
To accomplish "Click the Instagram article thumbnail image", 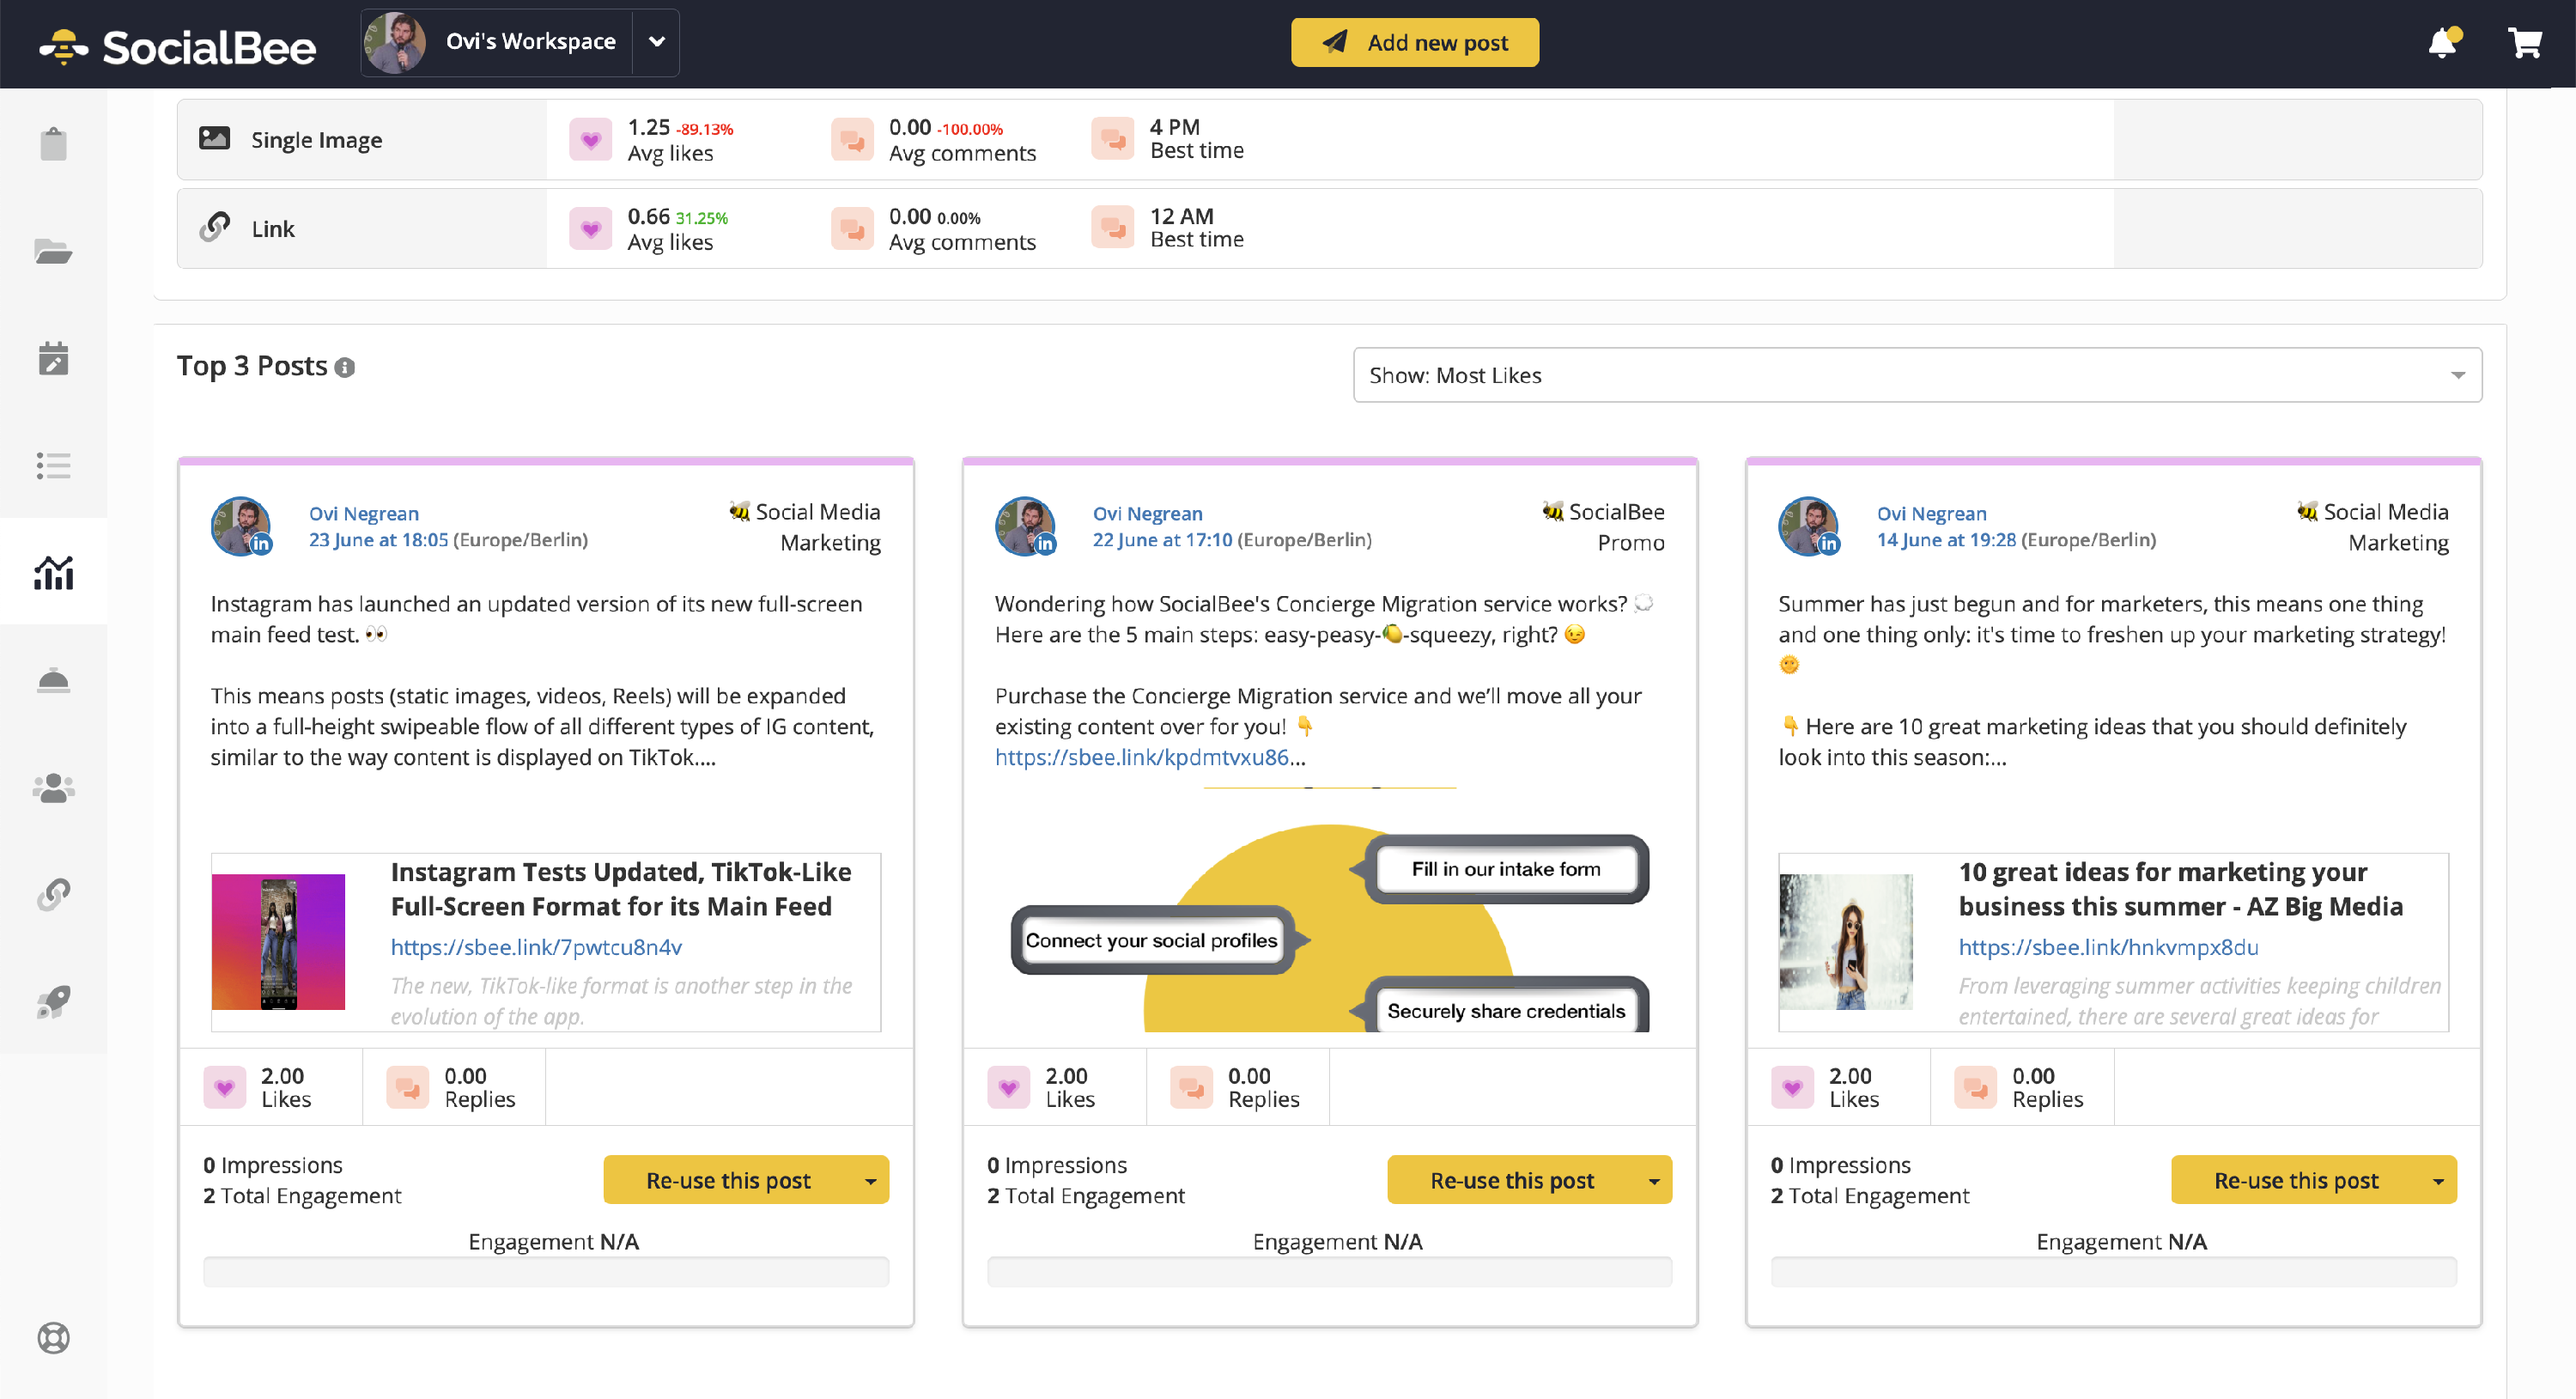I will point(278,941).
